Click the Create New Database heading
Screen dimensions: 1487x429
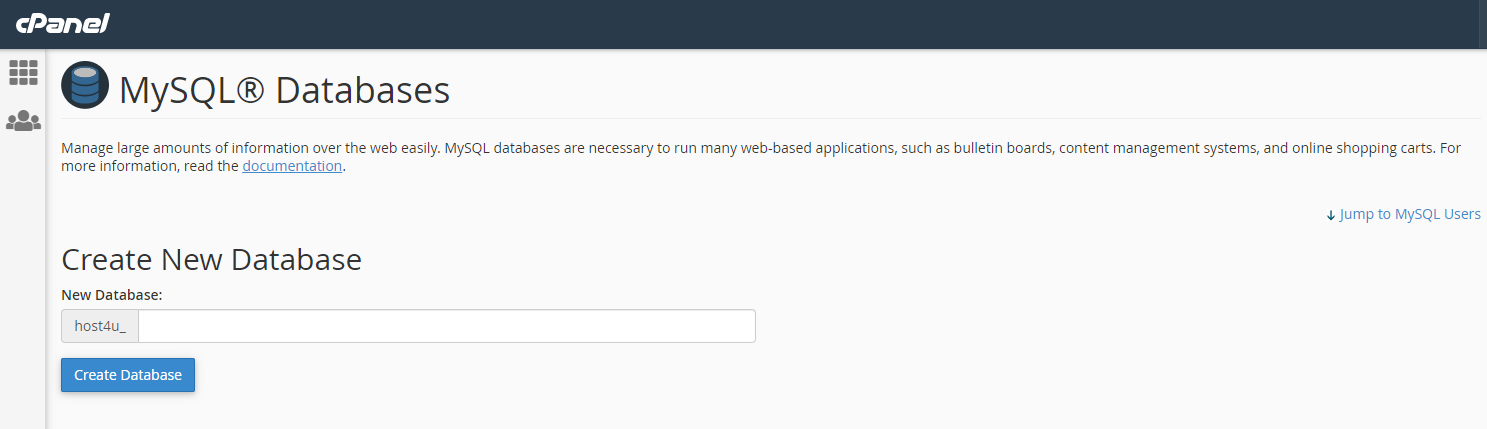coord(211,260)
